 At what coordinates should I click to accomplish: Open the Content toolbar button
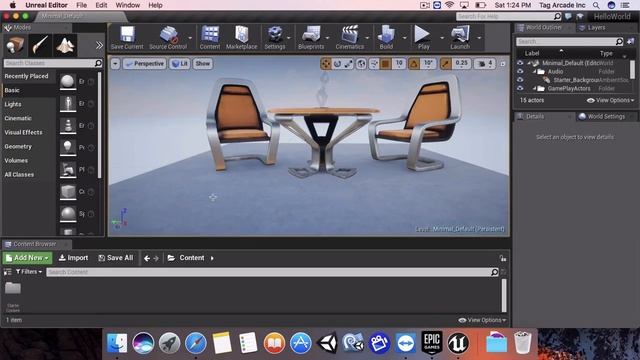point(210,38)
